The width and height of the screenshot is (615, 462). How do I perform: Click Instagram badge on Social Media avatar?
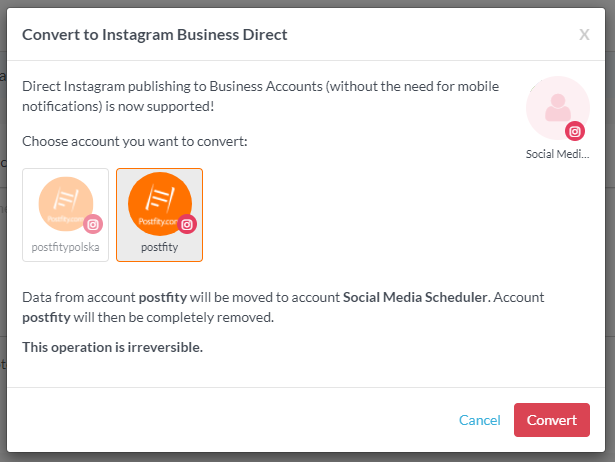(575, 131)
